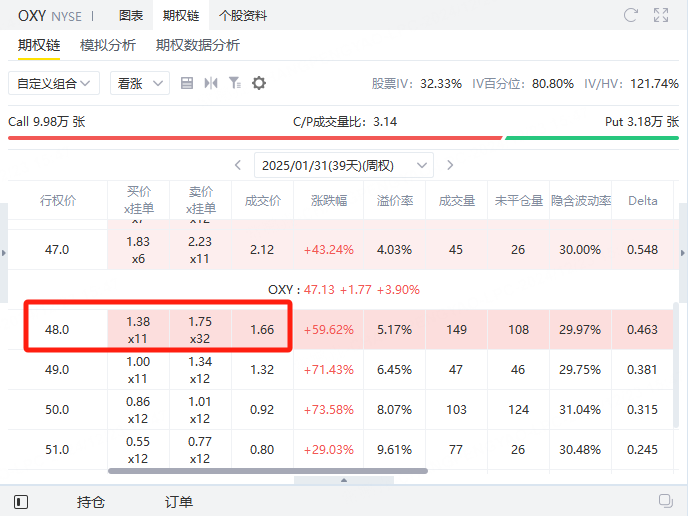688x516 pixels.
Task: Switch to the 图表 tab
Action: pyautogui.click(x=131, y=16)
